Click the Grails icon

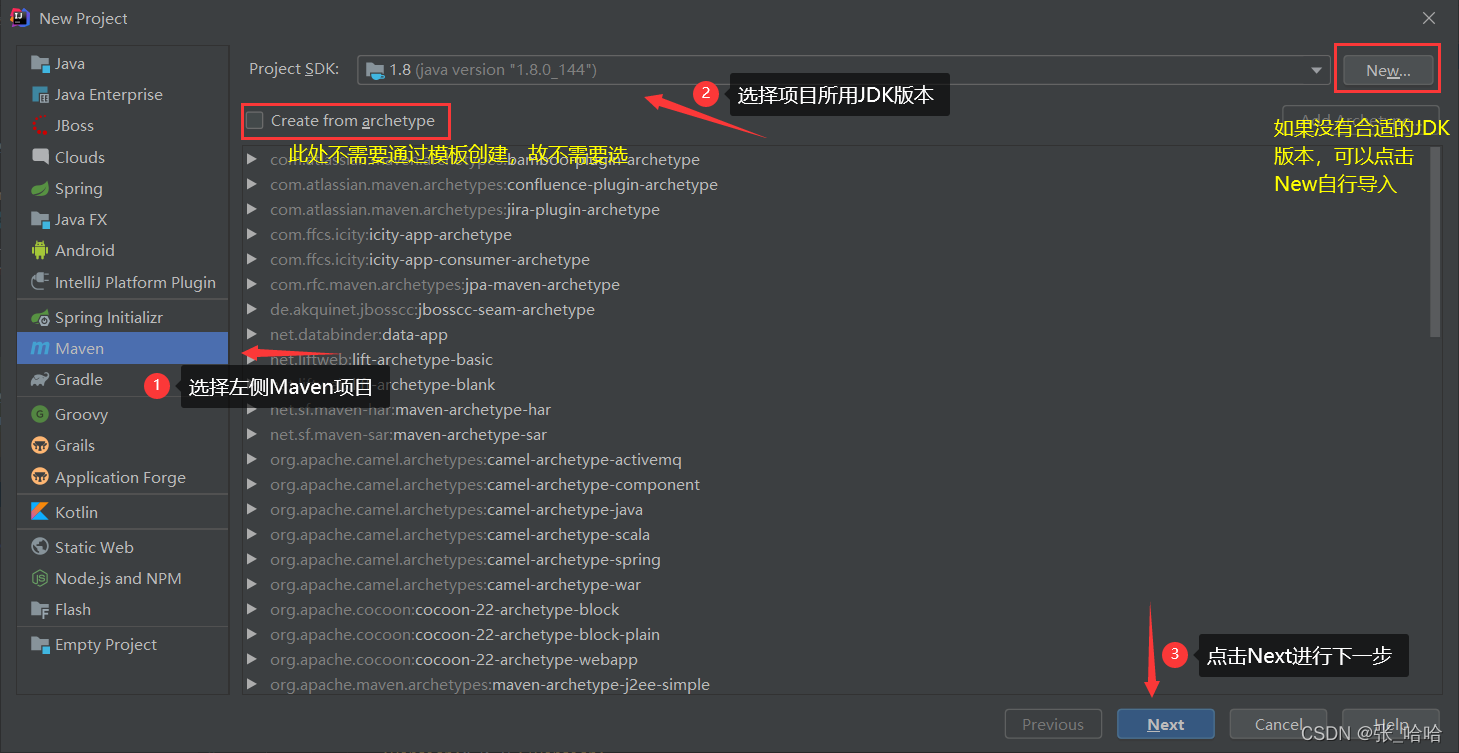[40, 446]
